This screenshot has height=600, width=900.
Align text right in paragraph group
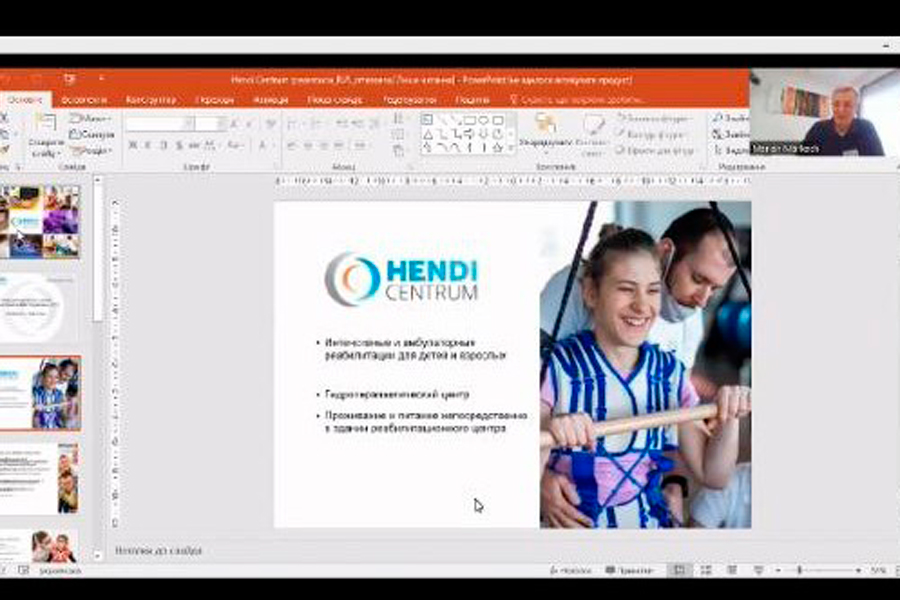(324, 146)
